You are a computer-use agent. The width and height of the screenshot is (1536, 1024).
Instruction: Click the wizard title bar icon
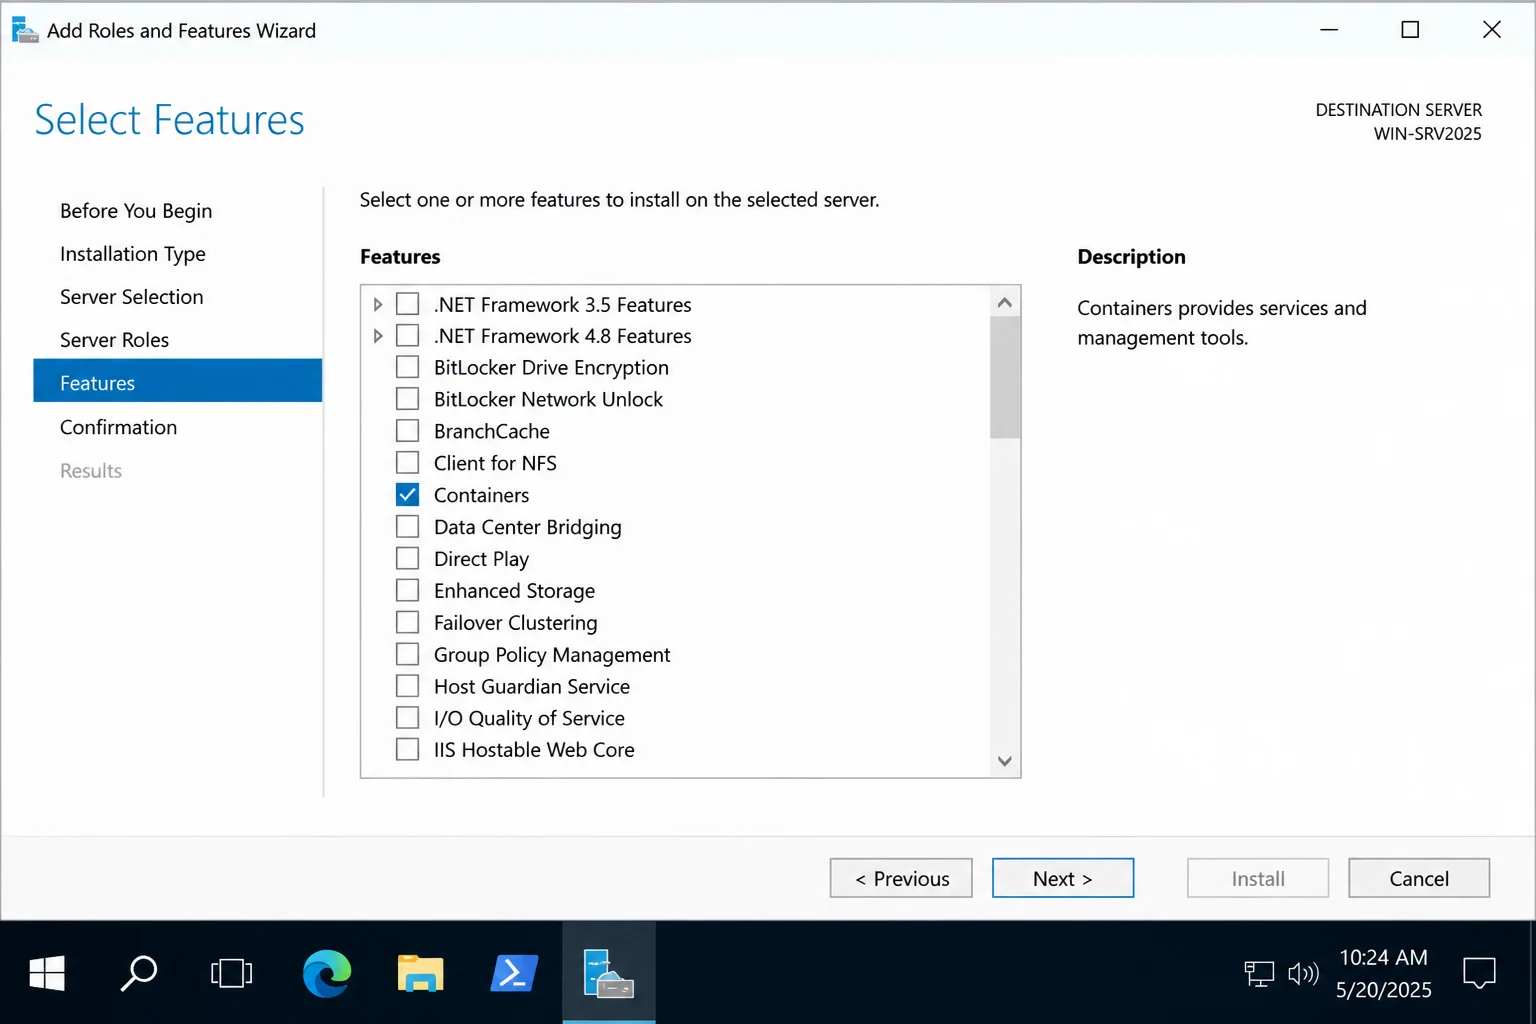pos(25,30)
